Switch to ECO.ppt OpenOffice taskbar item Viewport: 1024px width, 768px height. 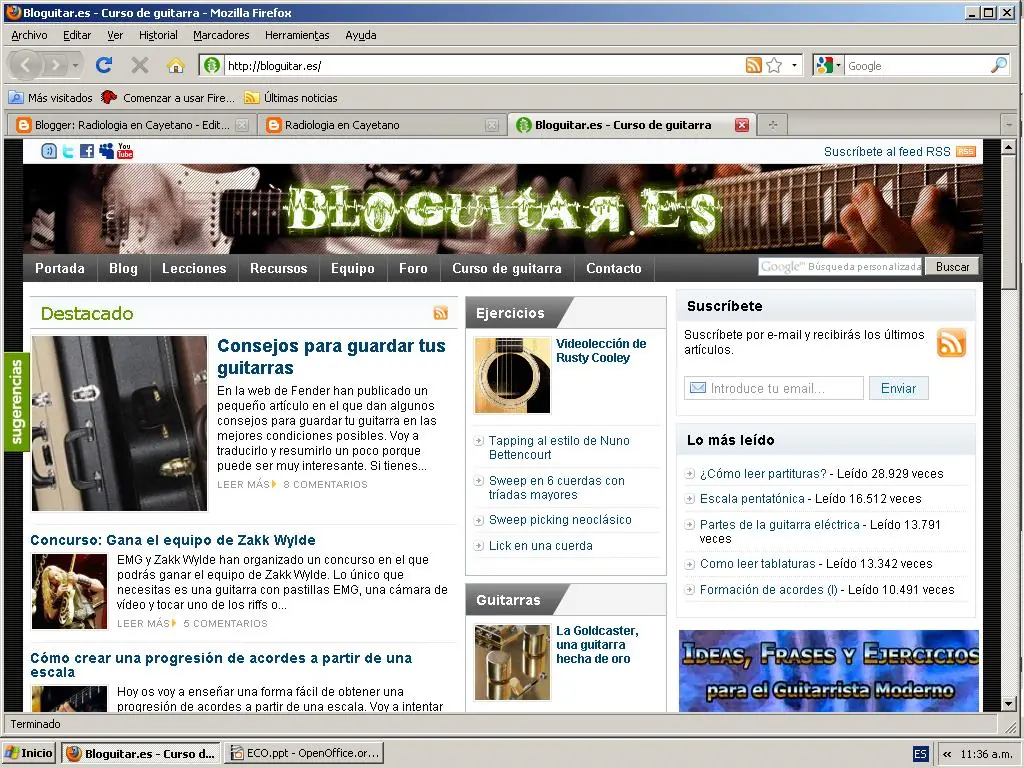point(304,754)
